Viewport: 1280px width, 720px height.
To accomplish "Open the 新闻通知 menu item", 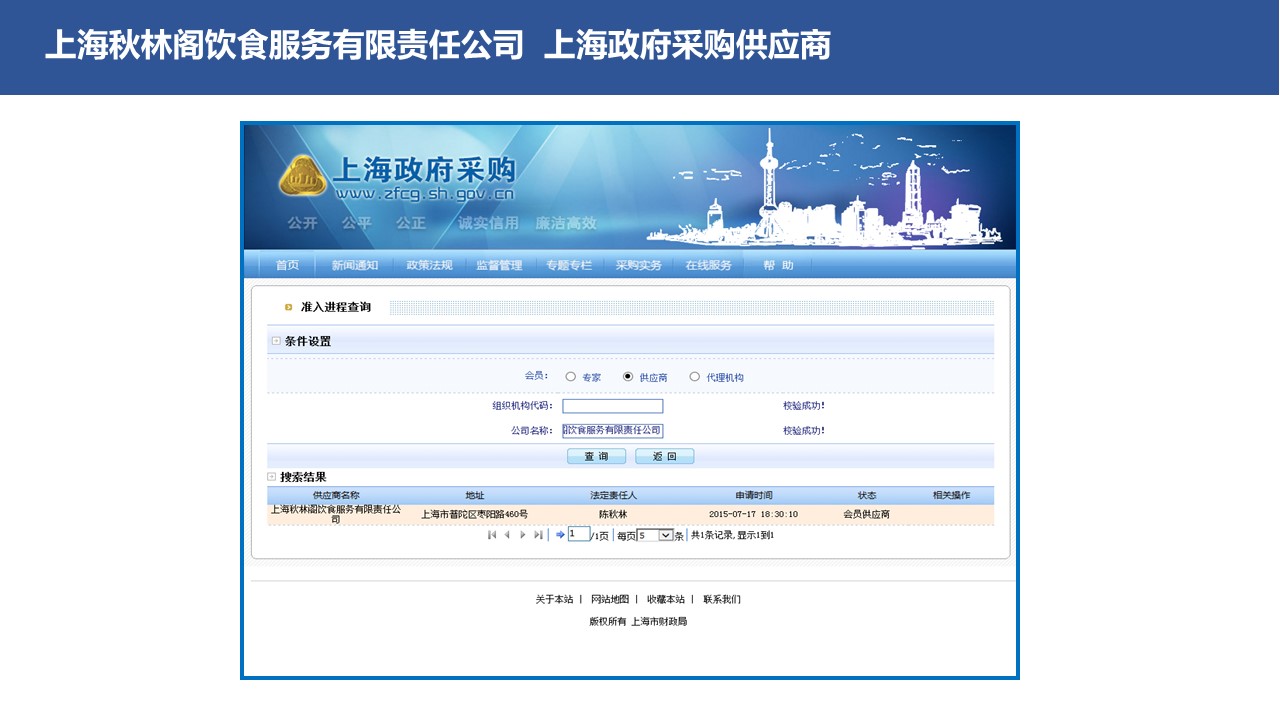I will (x=355, y=265).
